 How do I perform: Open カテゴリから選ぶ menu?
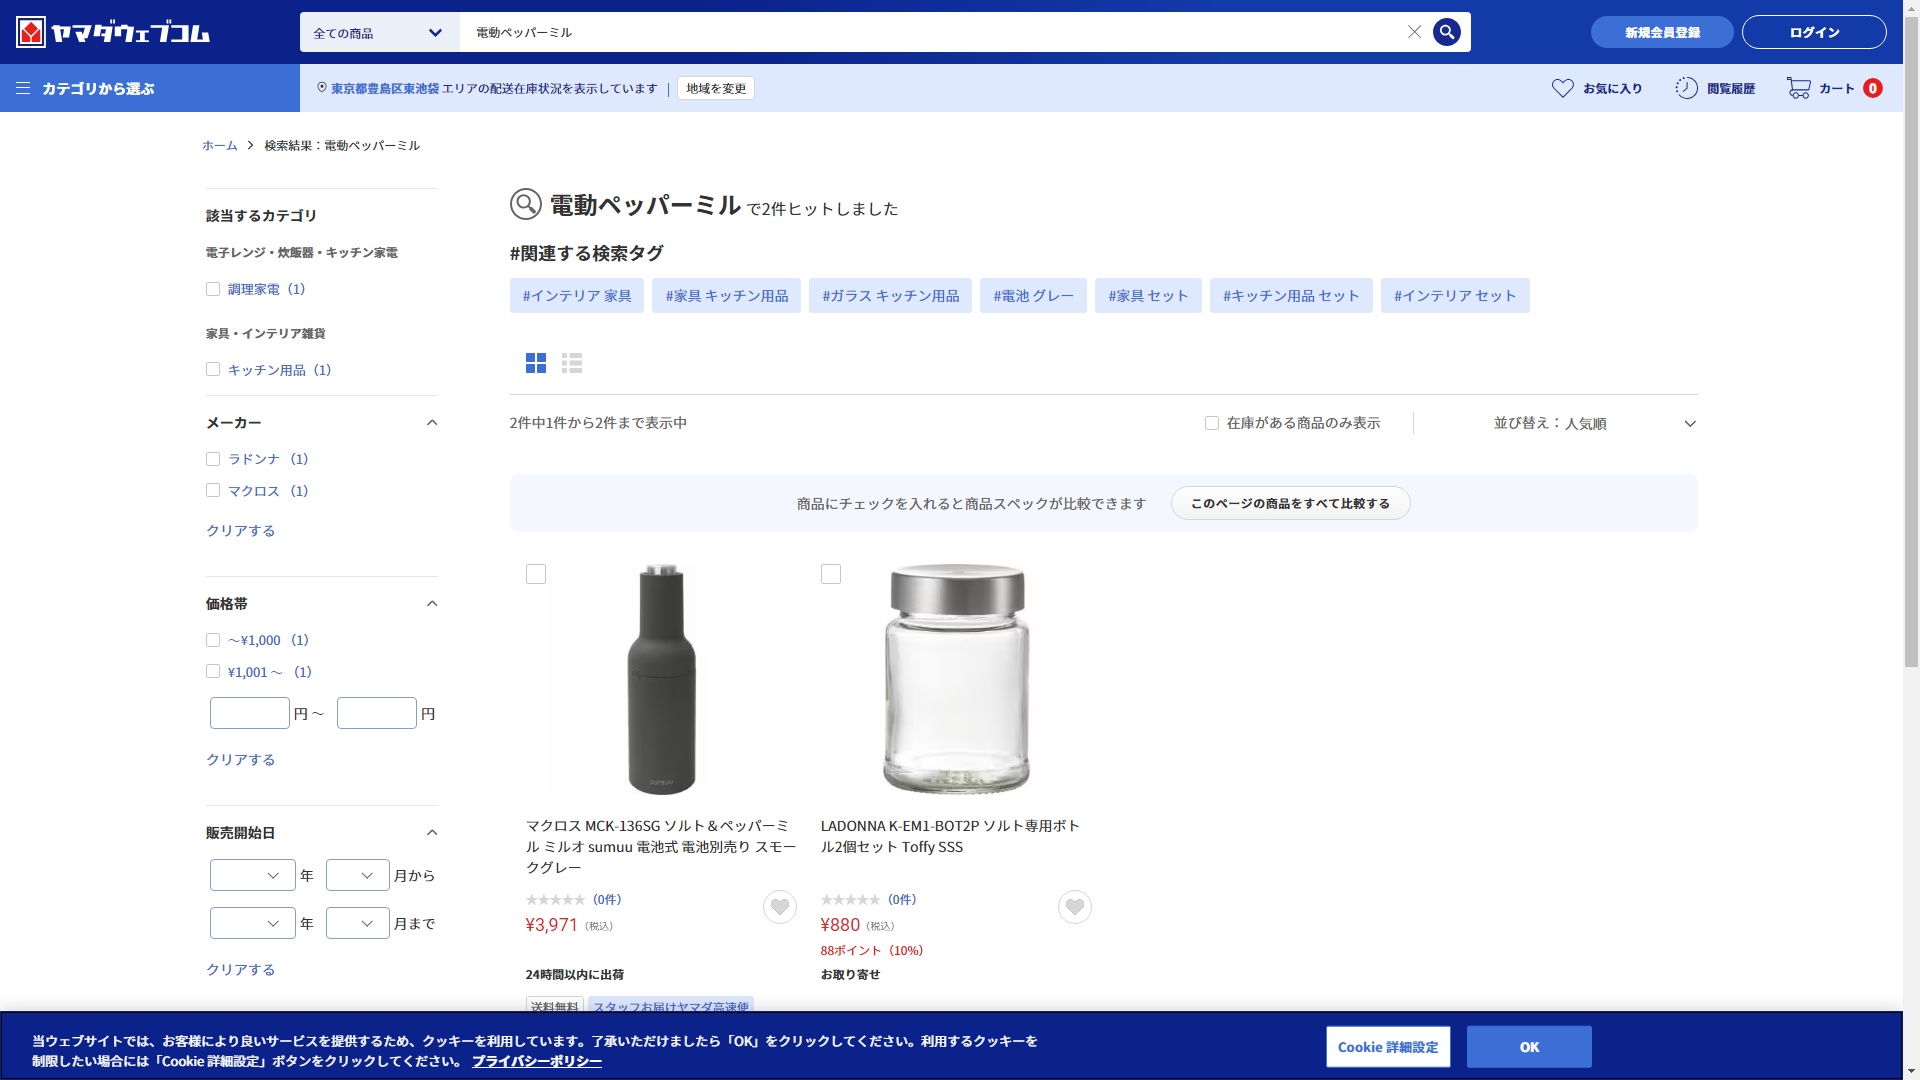(86, 88)
